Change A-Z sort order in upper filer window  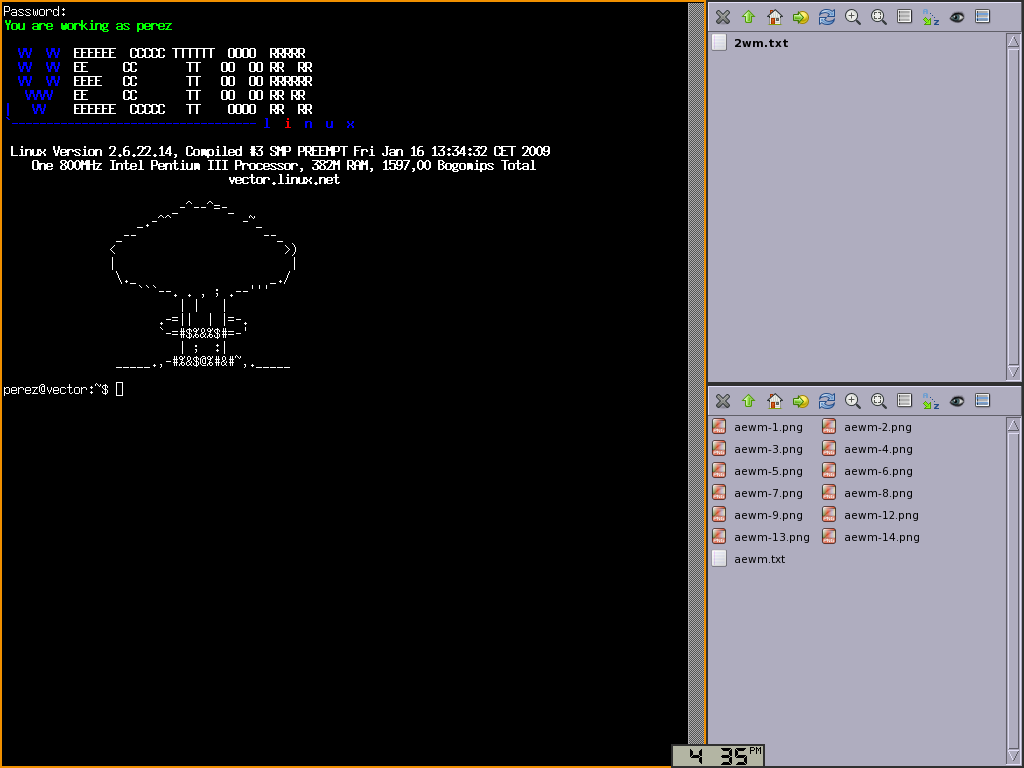coord(931,17)
